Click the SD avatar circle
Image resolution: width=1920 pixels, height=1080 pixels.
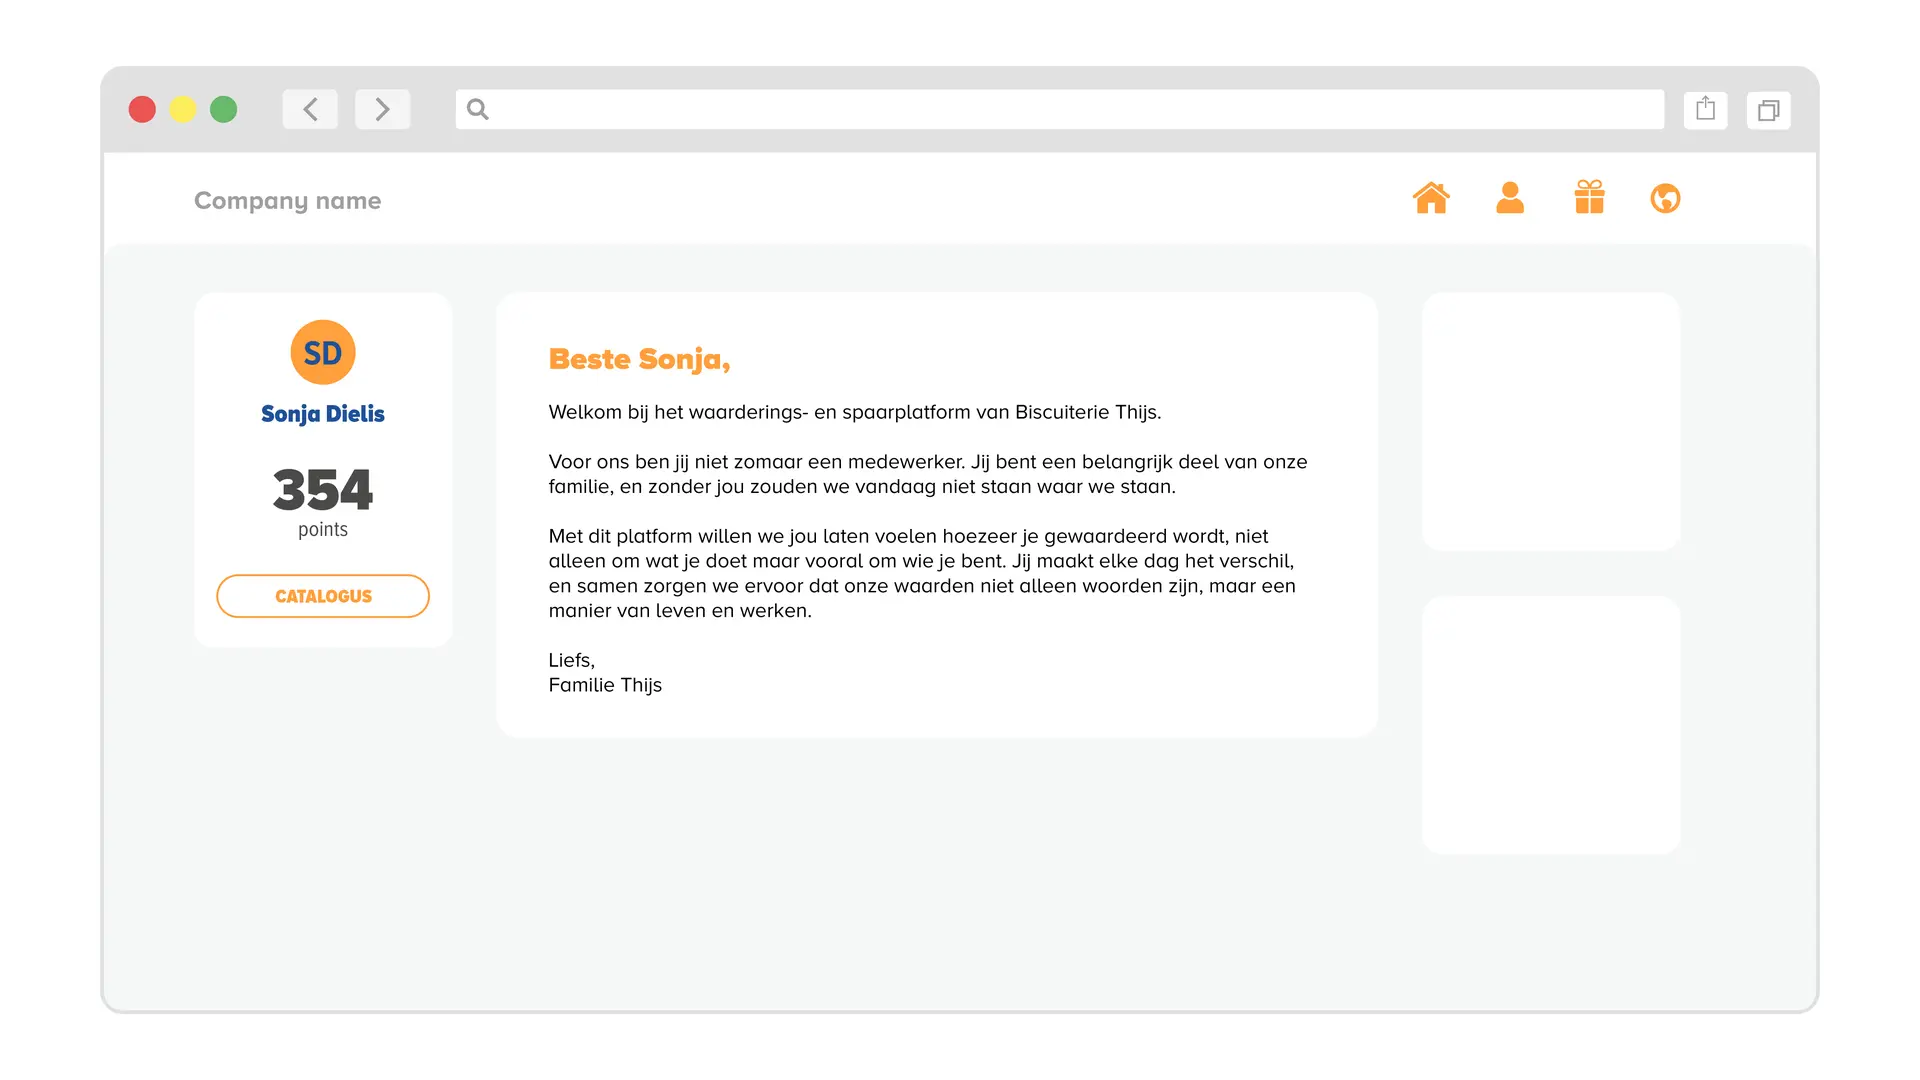[323, 352]
